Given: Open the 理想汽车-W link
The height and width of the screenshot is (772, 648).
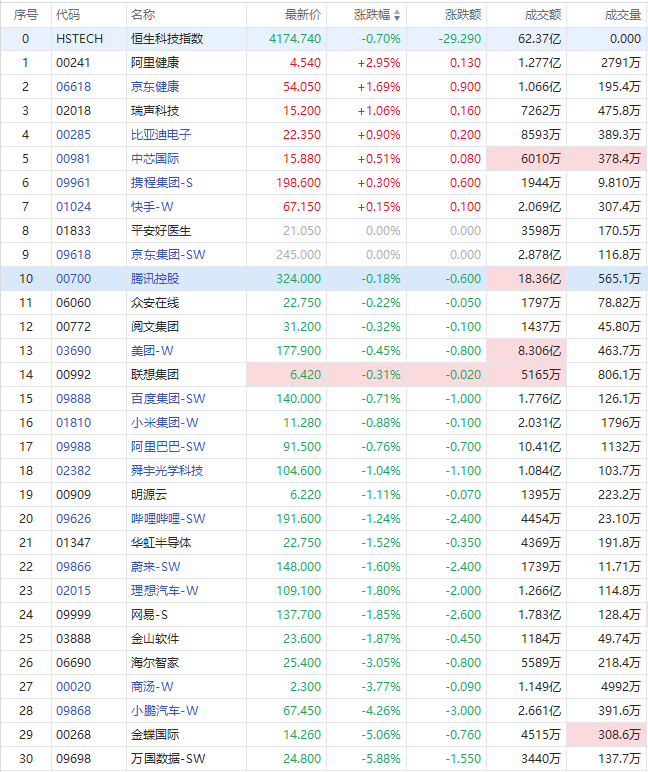Looking at the screenshot, I should point(164,591).
